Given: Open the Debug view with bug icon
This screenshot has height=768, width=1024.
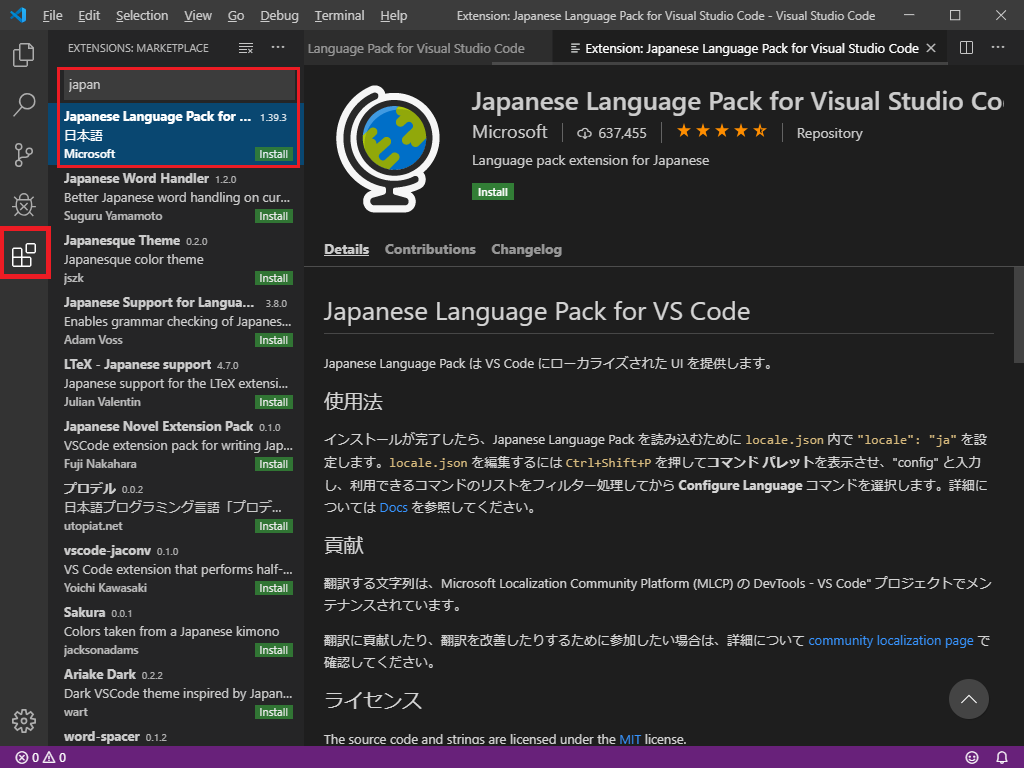Looking at the screenshot, I should (x=24, y=204).
